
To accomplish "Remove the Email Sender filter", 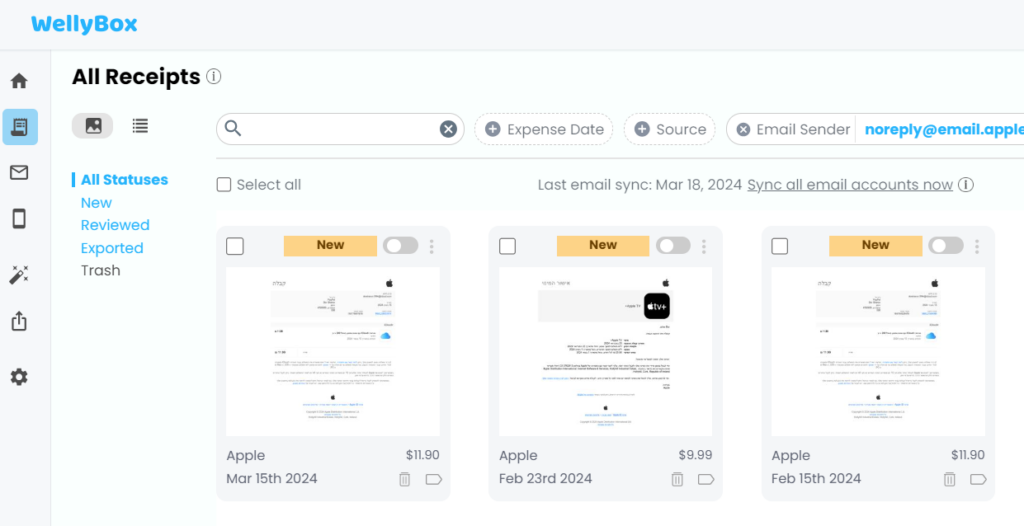I will click(x=743, y=129).
